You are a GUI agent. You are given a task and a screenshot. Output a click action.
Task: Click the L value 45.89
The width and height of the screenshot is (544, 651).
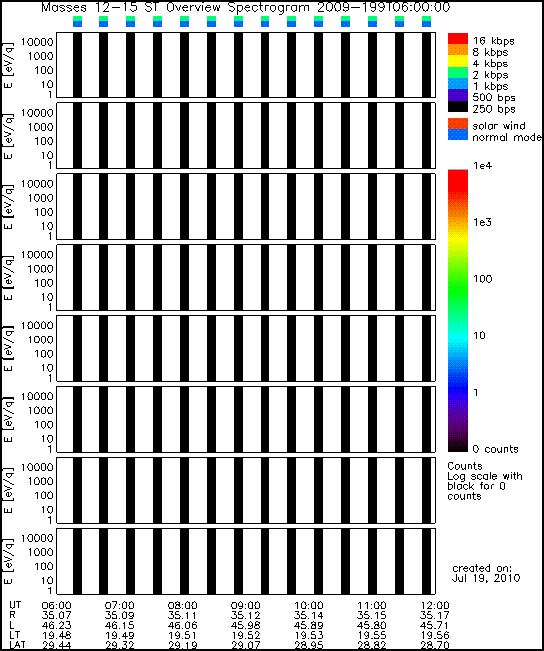click(x=309, y=625)
